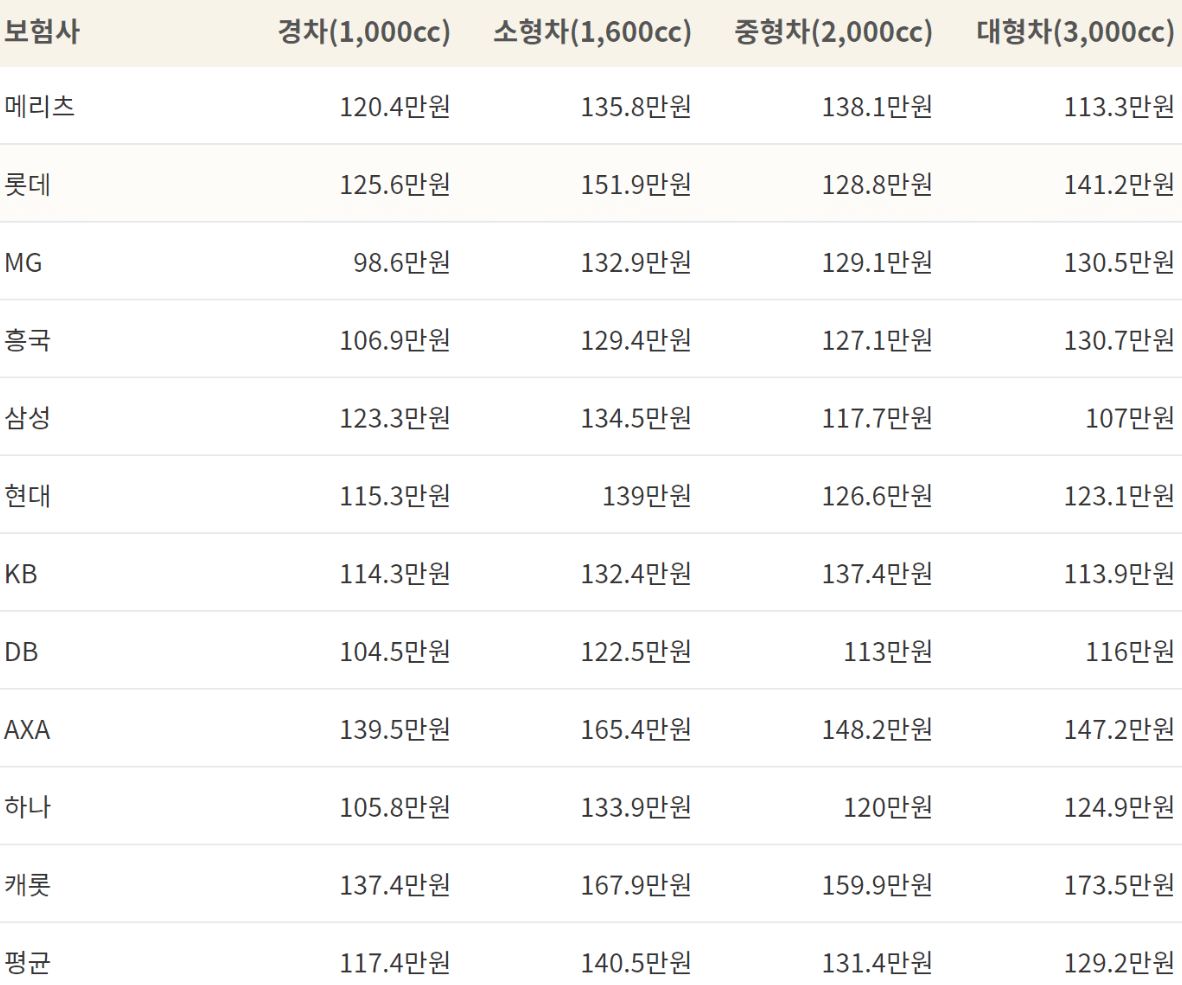Click the 130.7만원 cell for 흥국
This screenshot has height=985, width=1182.
[x=1119, y=340]
